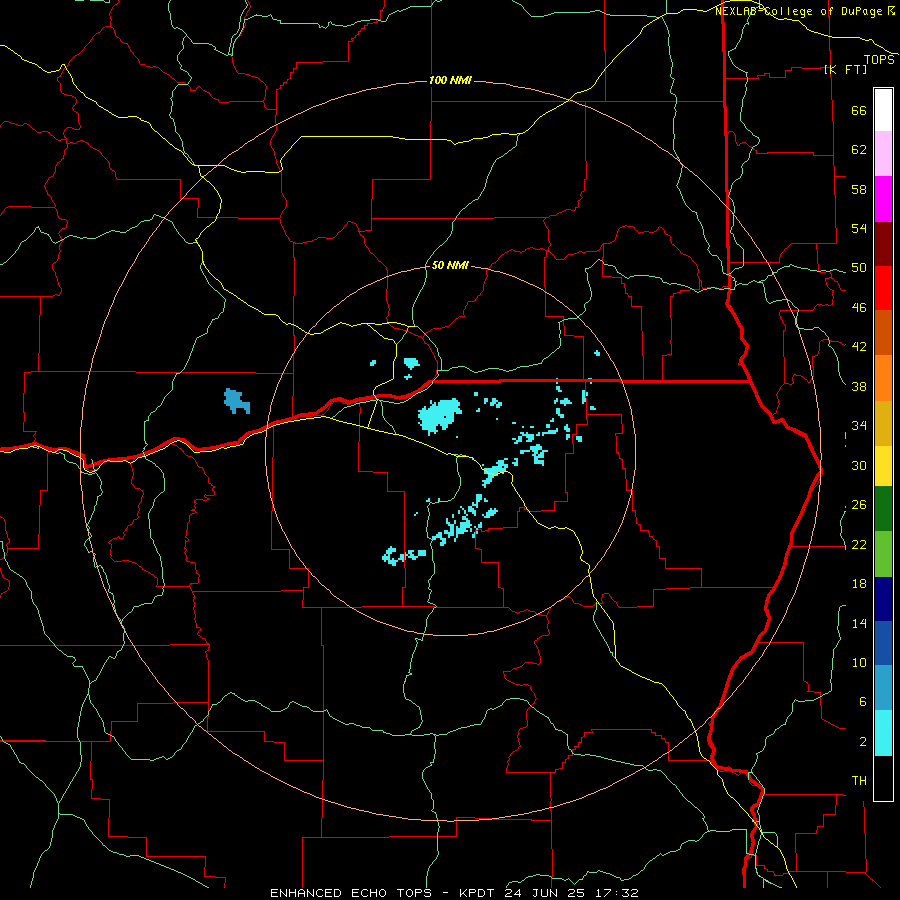Click the gold 34 kft legend color
The height and width of the screenshot is (900, 900).
click(x=883, y=423)
